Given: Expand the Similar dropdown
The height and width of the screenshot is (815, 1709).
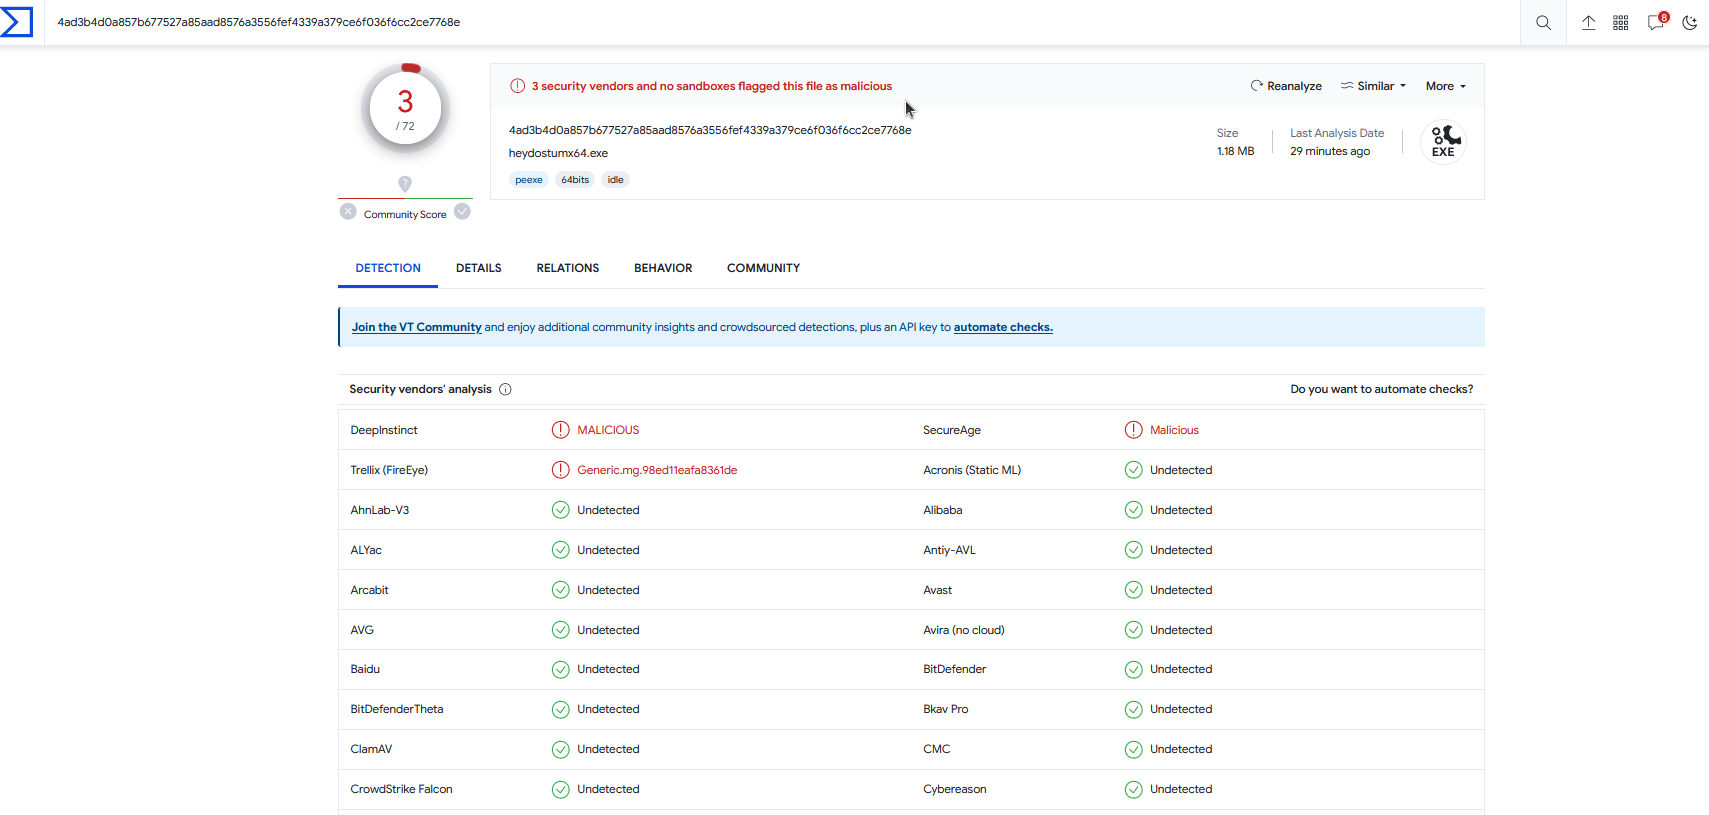Looking at the screenshot, I should tap(1374, 86).
